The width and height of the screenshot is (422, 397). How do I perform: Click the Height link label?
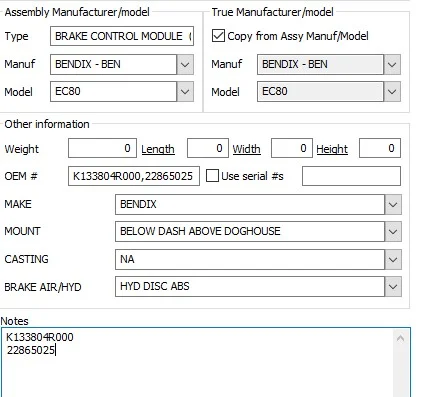pos(332,149)
